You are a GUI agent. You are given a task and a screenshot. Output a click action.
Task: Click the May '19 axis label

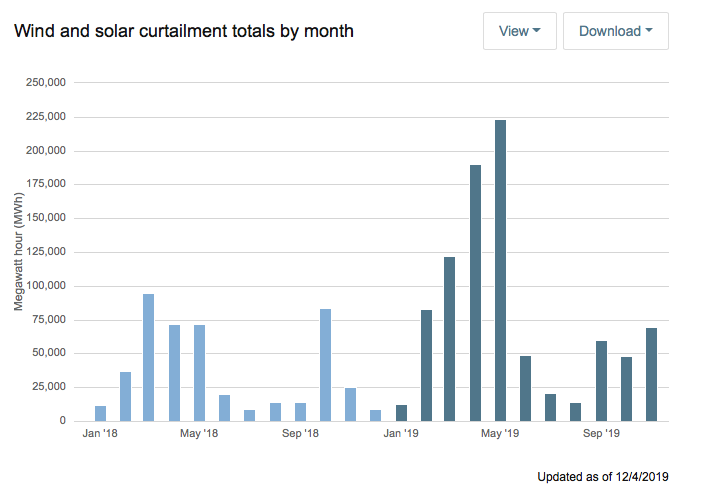[x=500, y=433]
